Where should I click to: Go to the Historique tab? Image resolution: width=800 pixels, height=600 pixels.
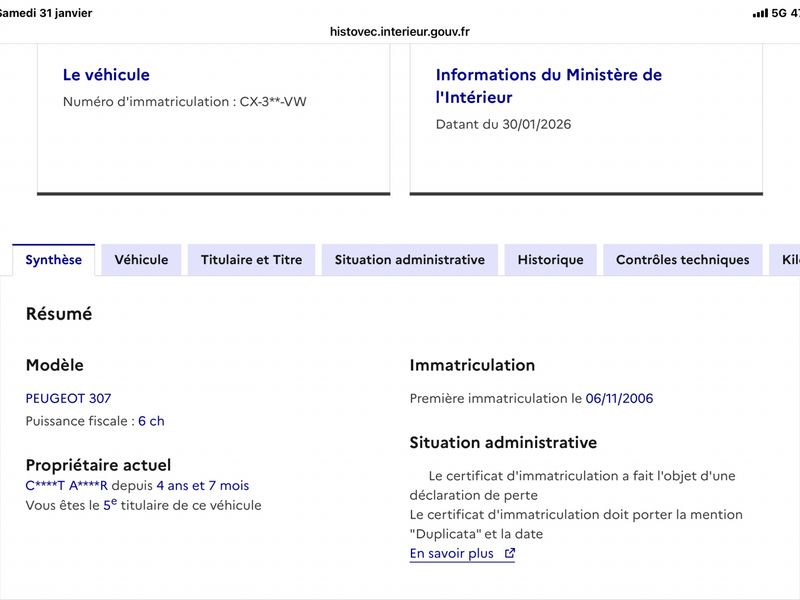point(550,260)
